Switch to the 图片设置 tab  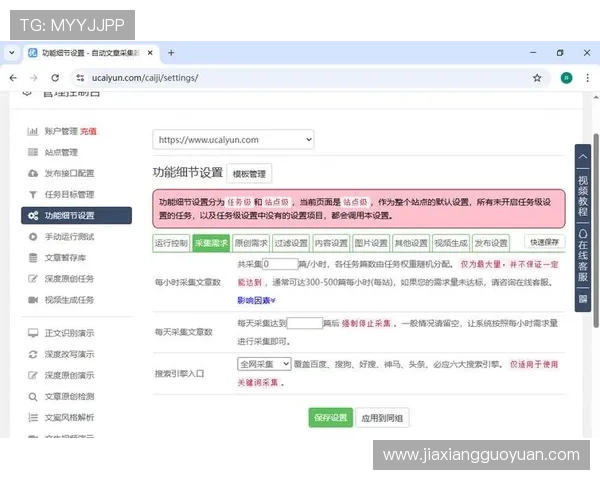pos(371,243)
